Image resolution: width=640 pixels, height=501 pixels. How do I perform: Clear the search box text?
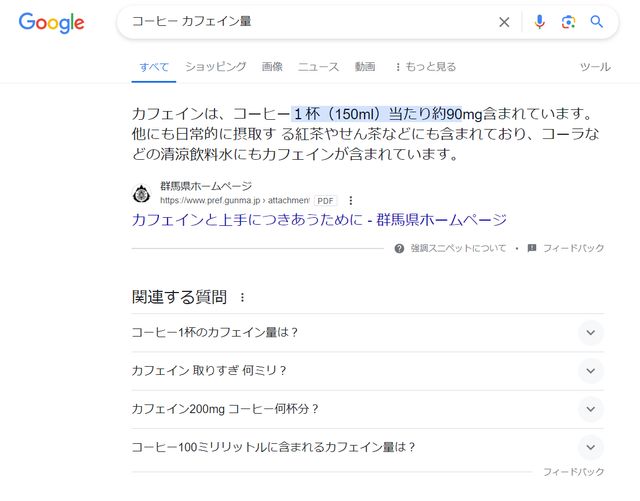(504, 22)
